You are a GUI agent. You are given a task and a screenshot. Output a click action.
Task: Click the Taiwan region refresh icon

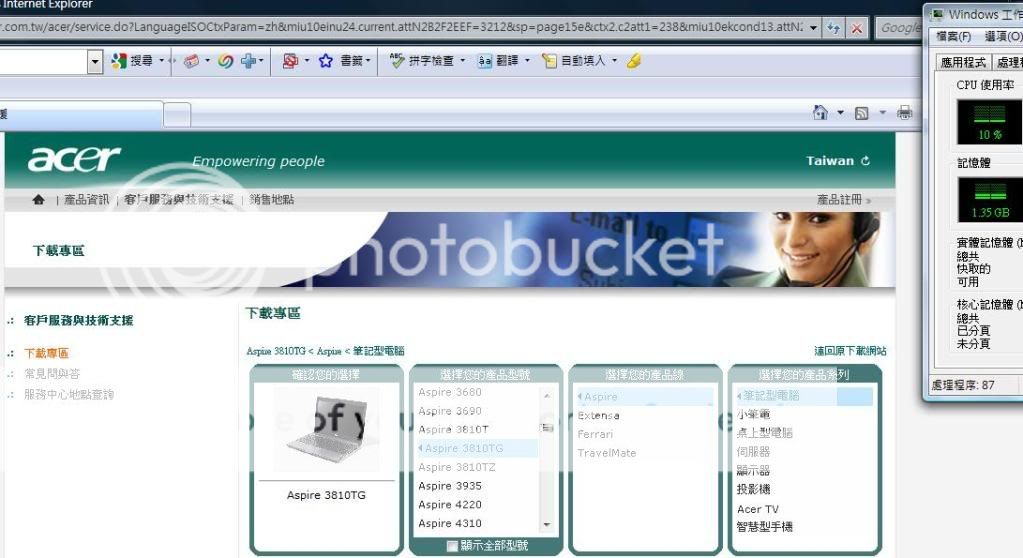(865, 161)
